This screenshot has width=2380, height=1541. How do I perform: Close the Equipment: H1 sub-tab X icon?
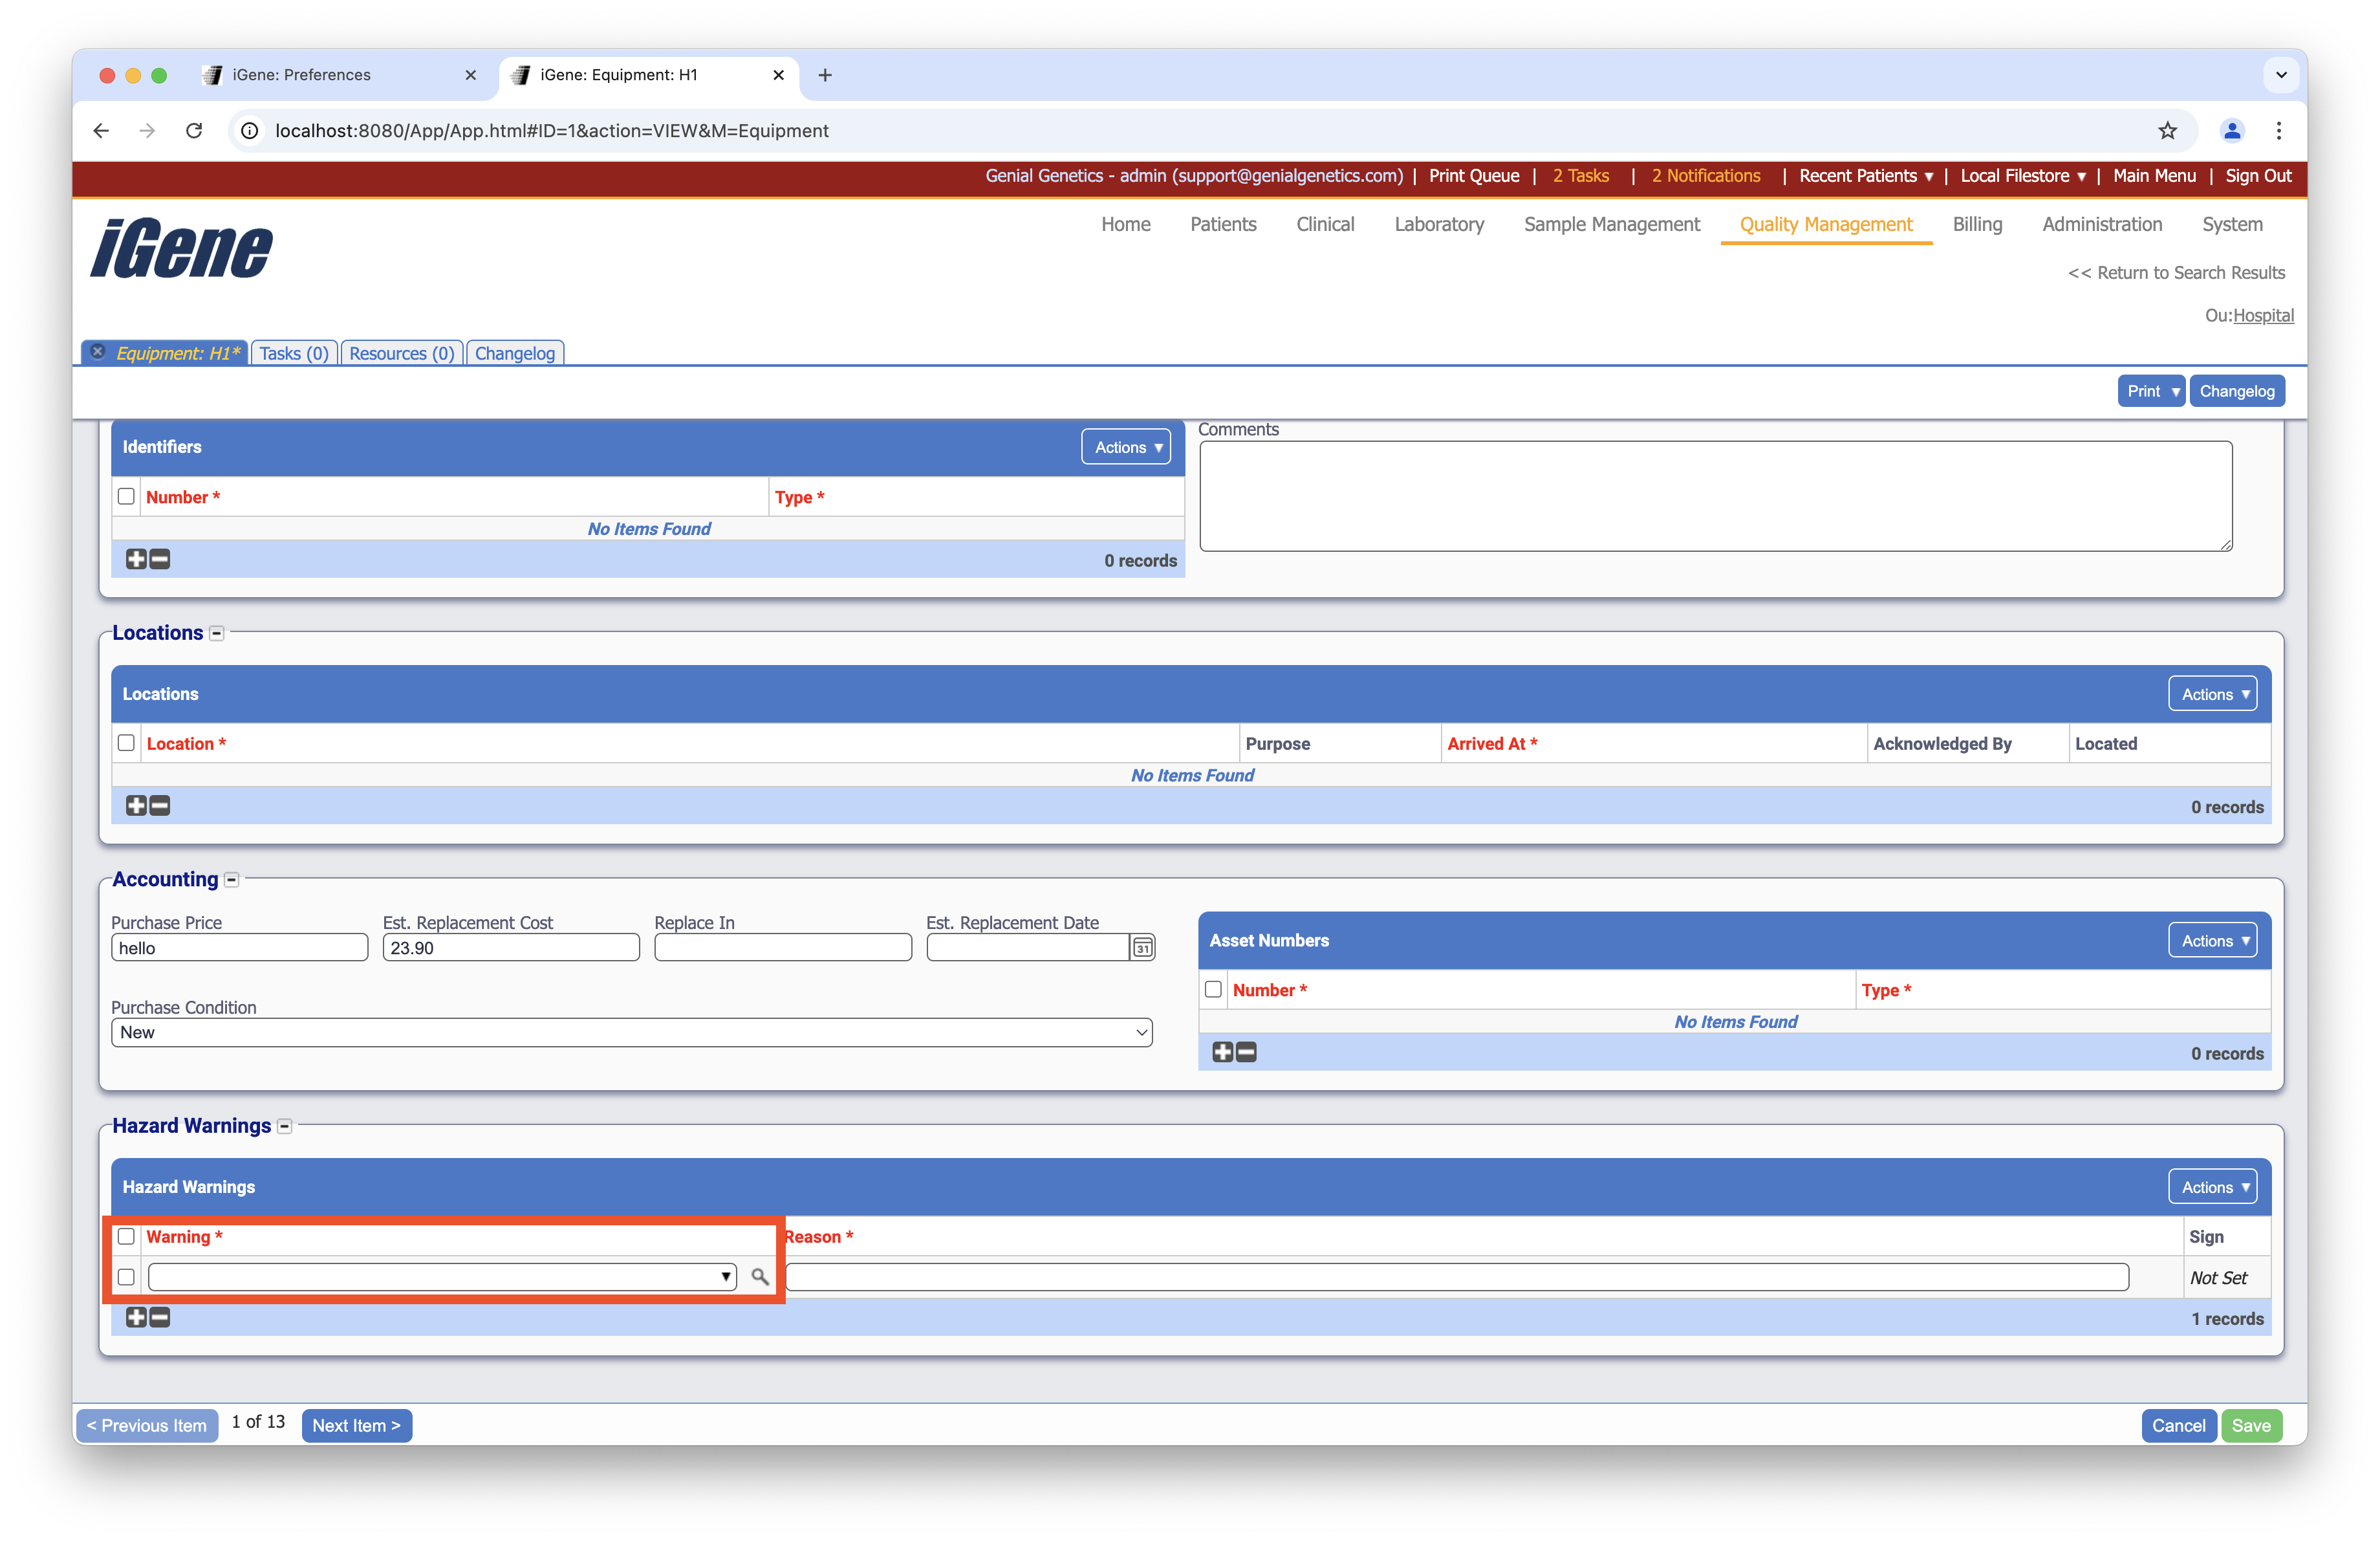pos(98,352)
